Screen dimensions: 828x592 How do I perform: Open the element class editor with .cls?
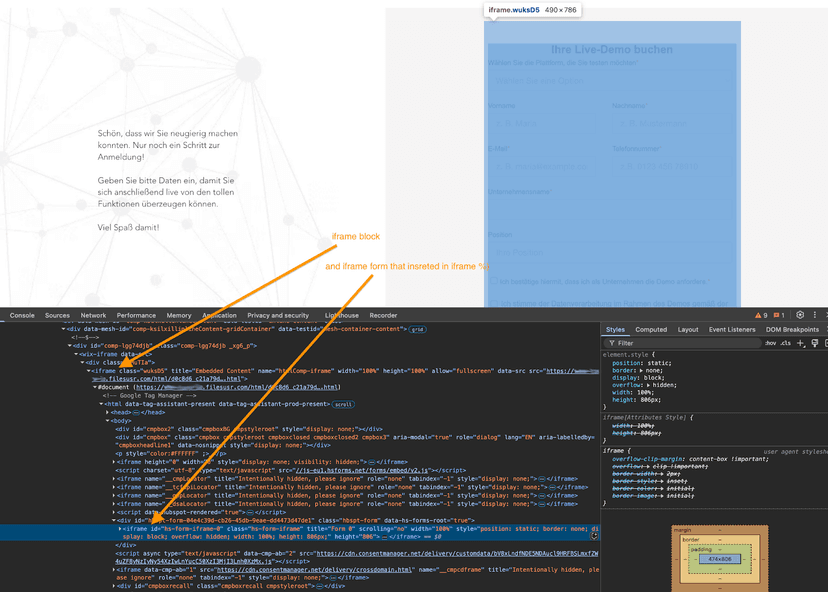click(785, 343)
